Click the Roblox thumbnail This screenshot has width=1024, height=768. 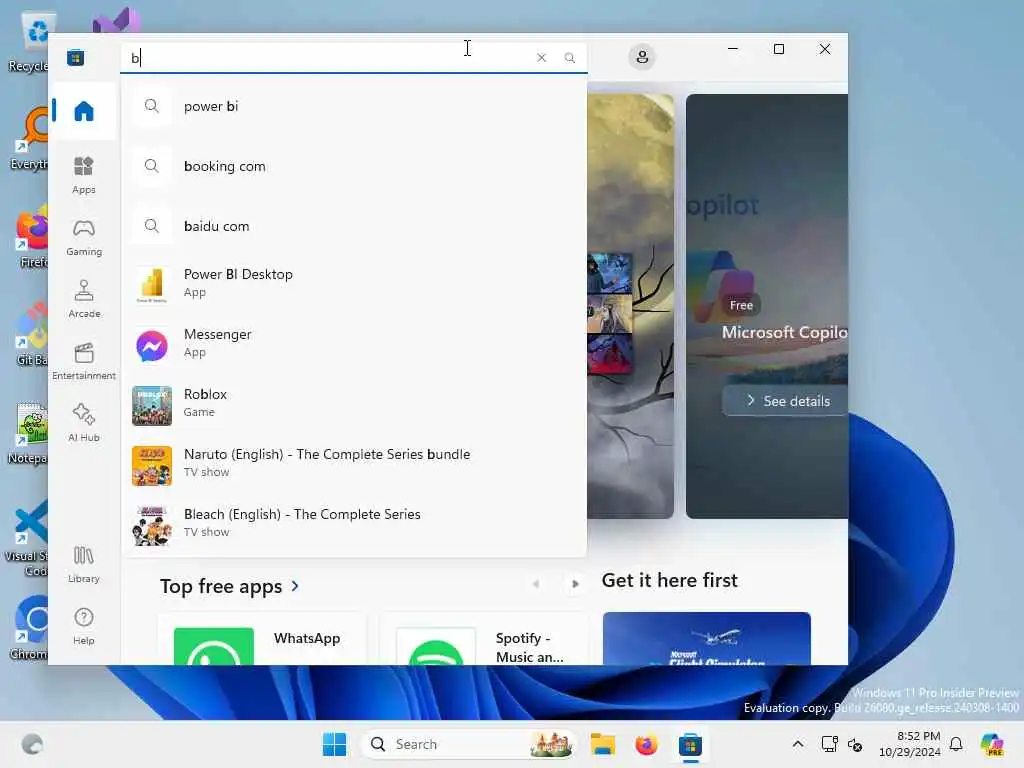[152, 406]
